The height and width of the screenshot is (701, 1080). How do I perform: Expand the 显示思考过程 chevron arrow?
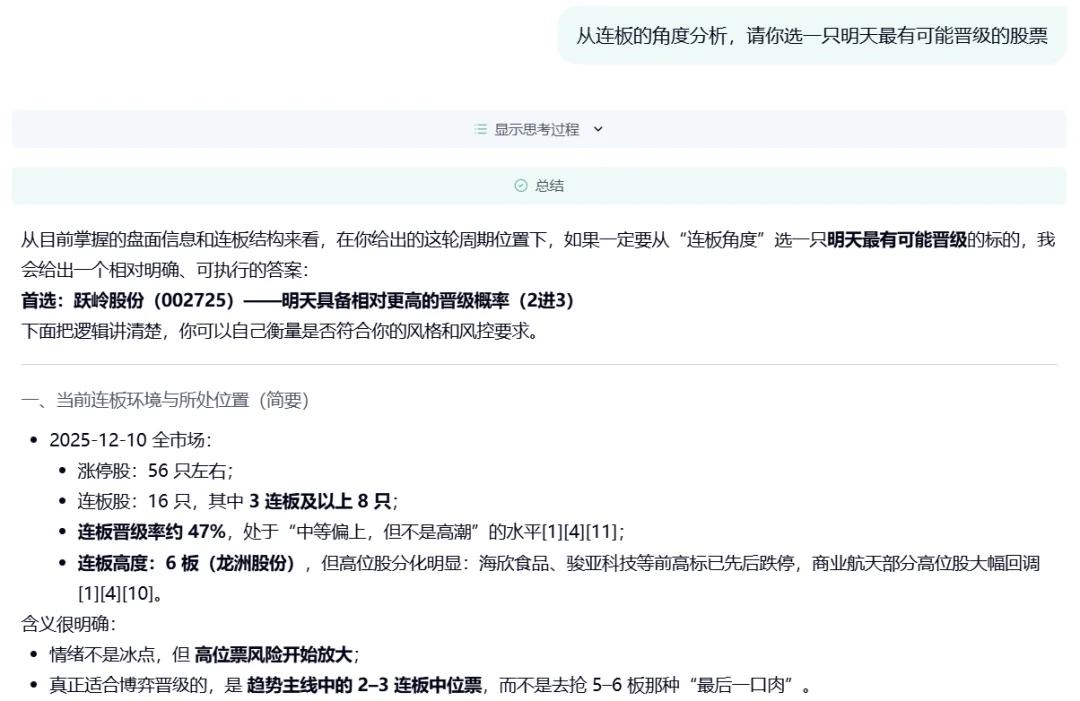(597, 130)
